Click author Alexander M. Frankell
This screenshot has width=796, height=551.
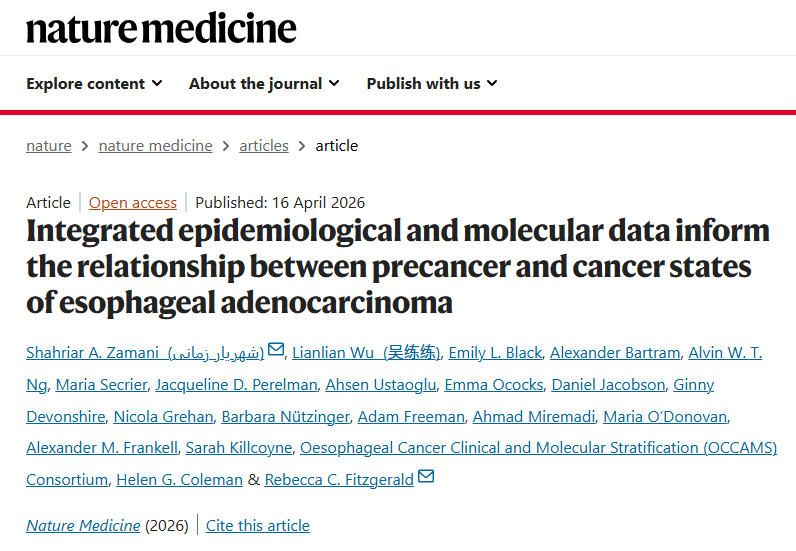pyautogui.click(x=102, y=447)
